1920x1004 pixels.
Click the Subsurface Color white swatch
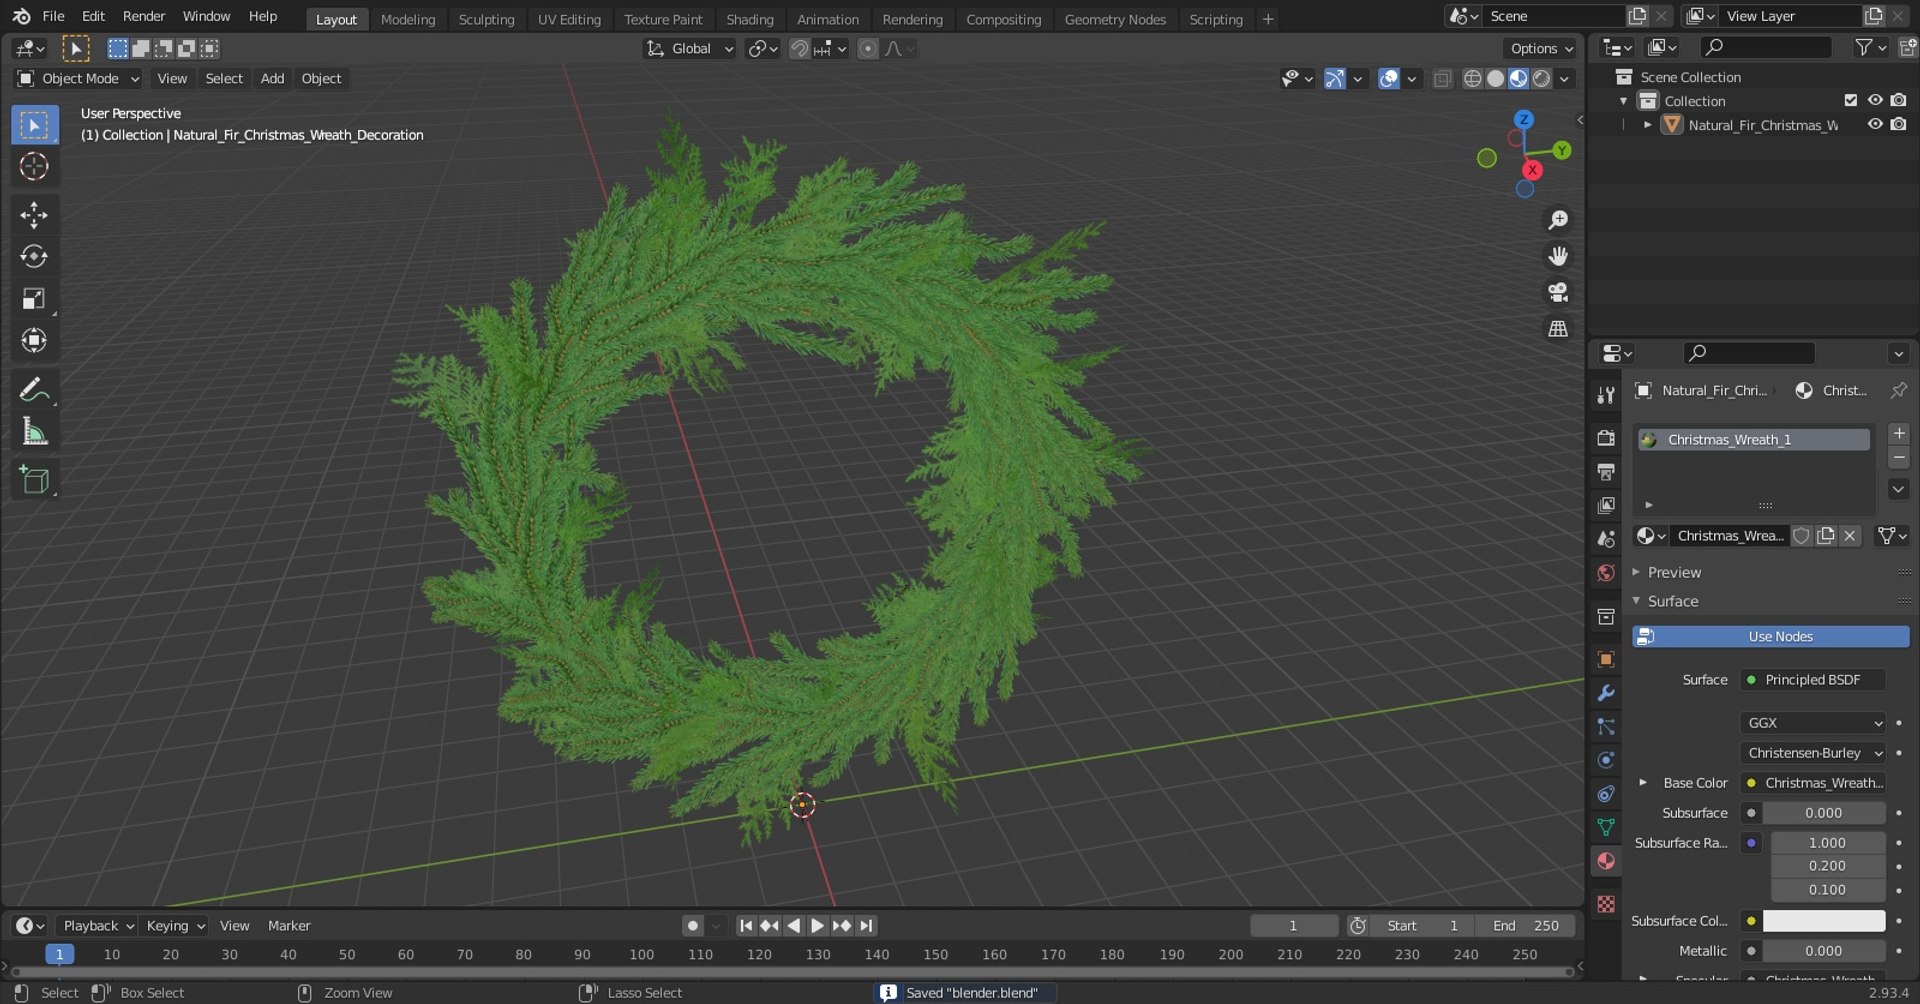pos(1823,921)
